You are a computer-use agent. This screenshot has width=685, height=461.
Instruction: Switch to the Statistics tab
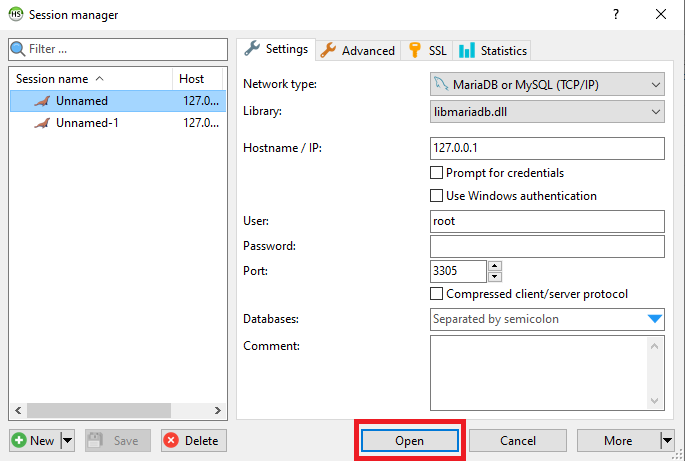pos(492,51)
